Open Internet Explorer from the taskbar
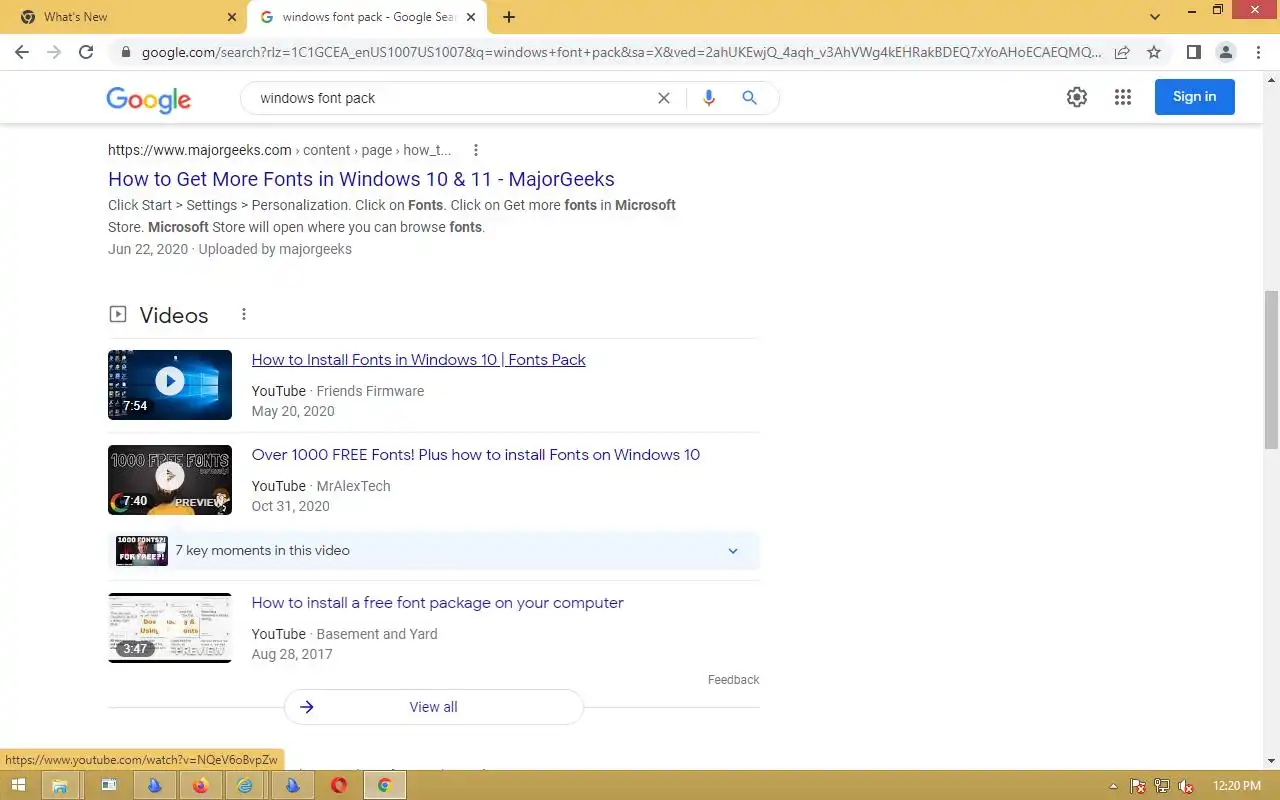The width and height of the screenshot is (1280, 800). click(x=246, y=786)
